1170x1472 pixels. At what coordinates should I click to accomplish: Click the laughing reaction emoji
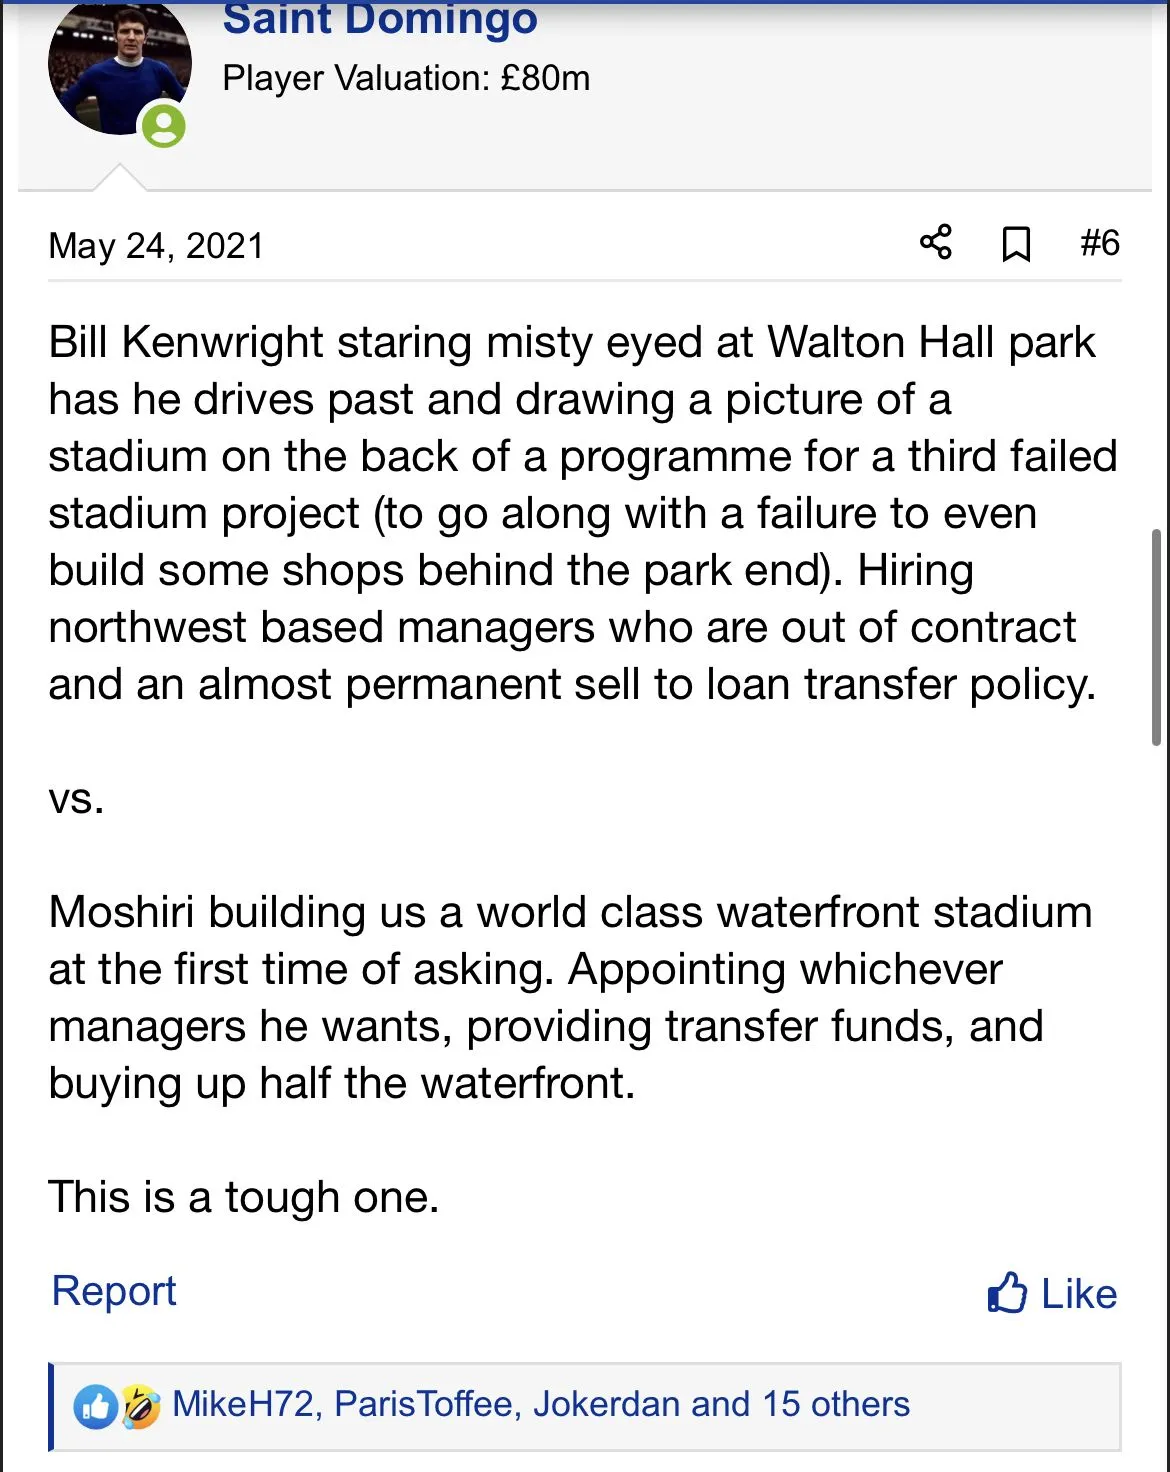141,1406
